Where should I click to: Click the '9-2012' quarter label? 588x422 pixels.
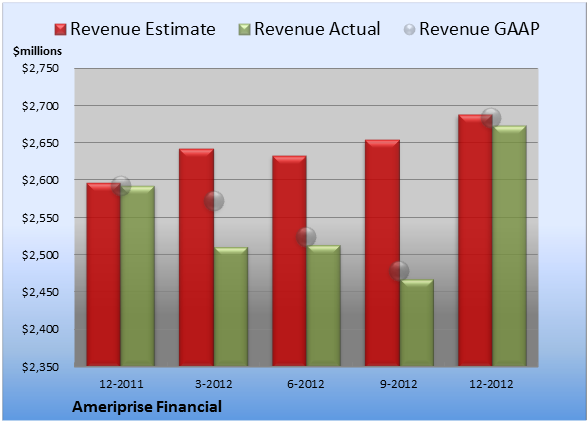[399, 384]
